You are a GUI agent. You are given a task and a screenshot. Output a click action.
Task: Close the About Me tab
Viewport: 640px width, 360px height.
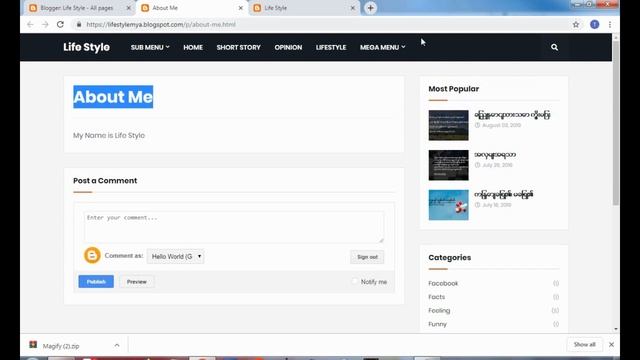241,8
